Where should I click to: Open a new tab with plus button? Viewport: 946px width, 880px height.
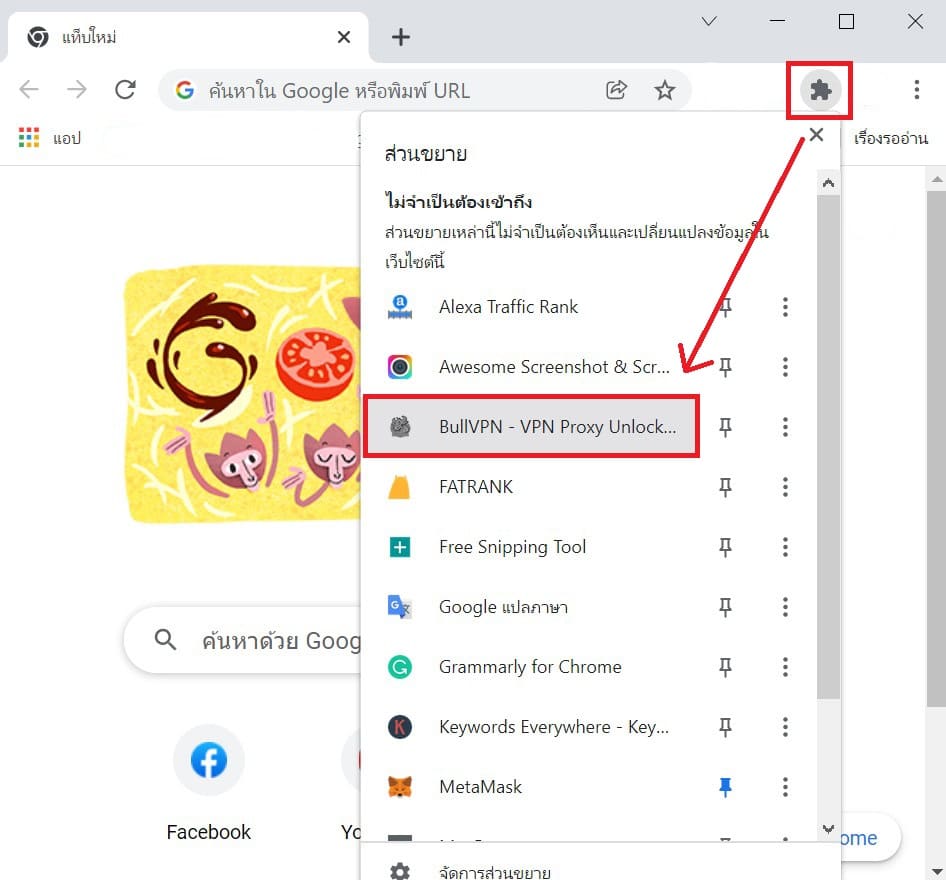[x=401, y=37]
